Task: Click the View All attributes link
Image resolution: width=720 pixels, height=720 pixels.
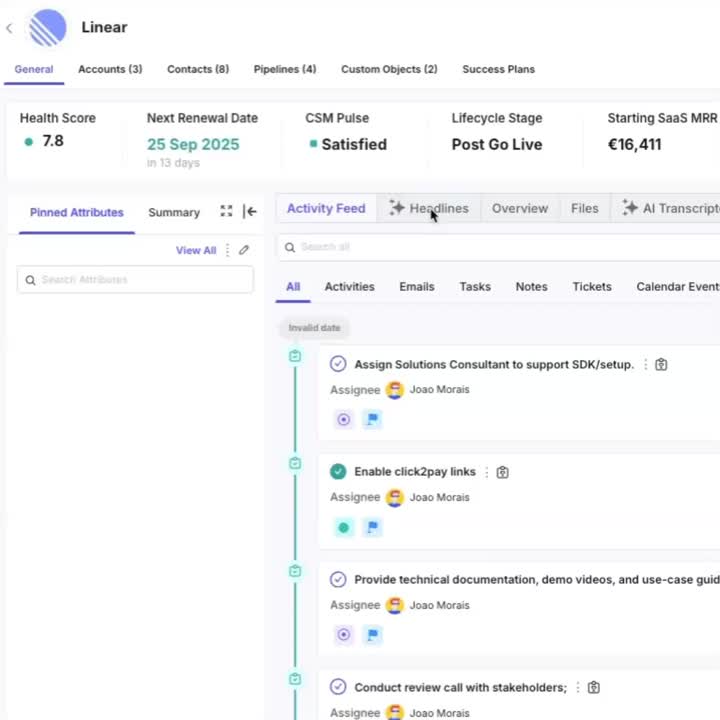Action: 196,251
